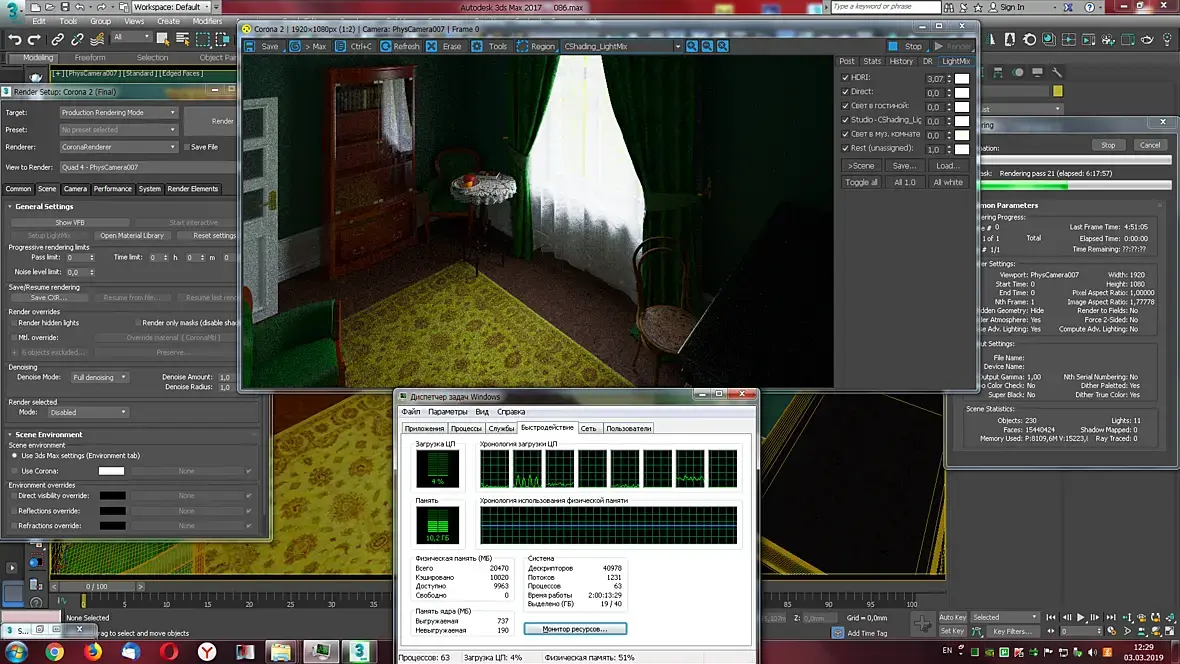Open the Modifiers menu
This screenshot has width=1180, height=664.
[x=207, y=21]
